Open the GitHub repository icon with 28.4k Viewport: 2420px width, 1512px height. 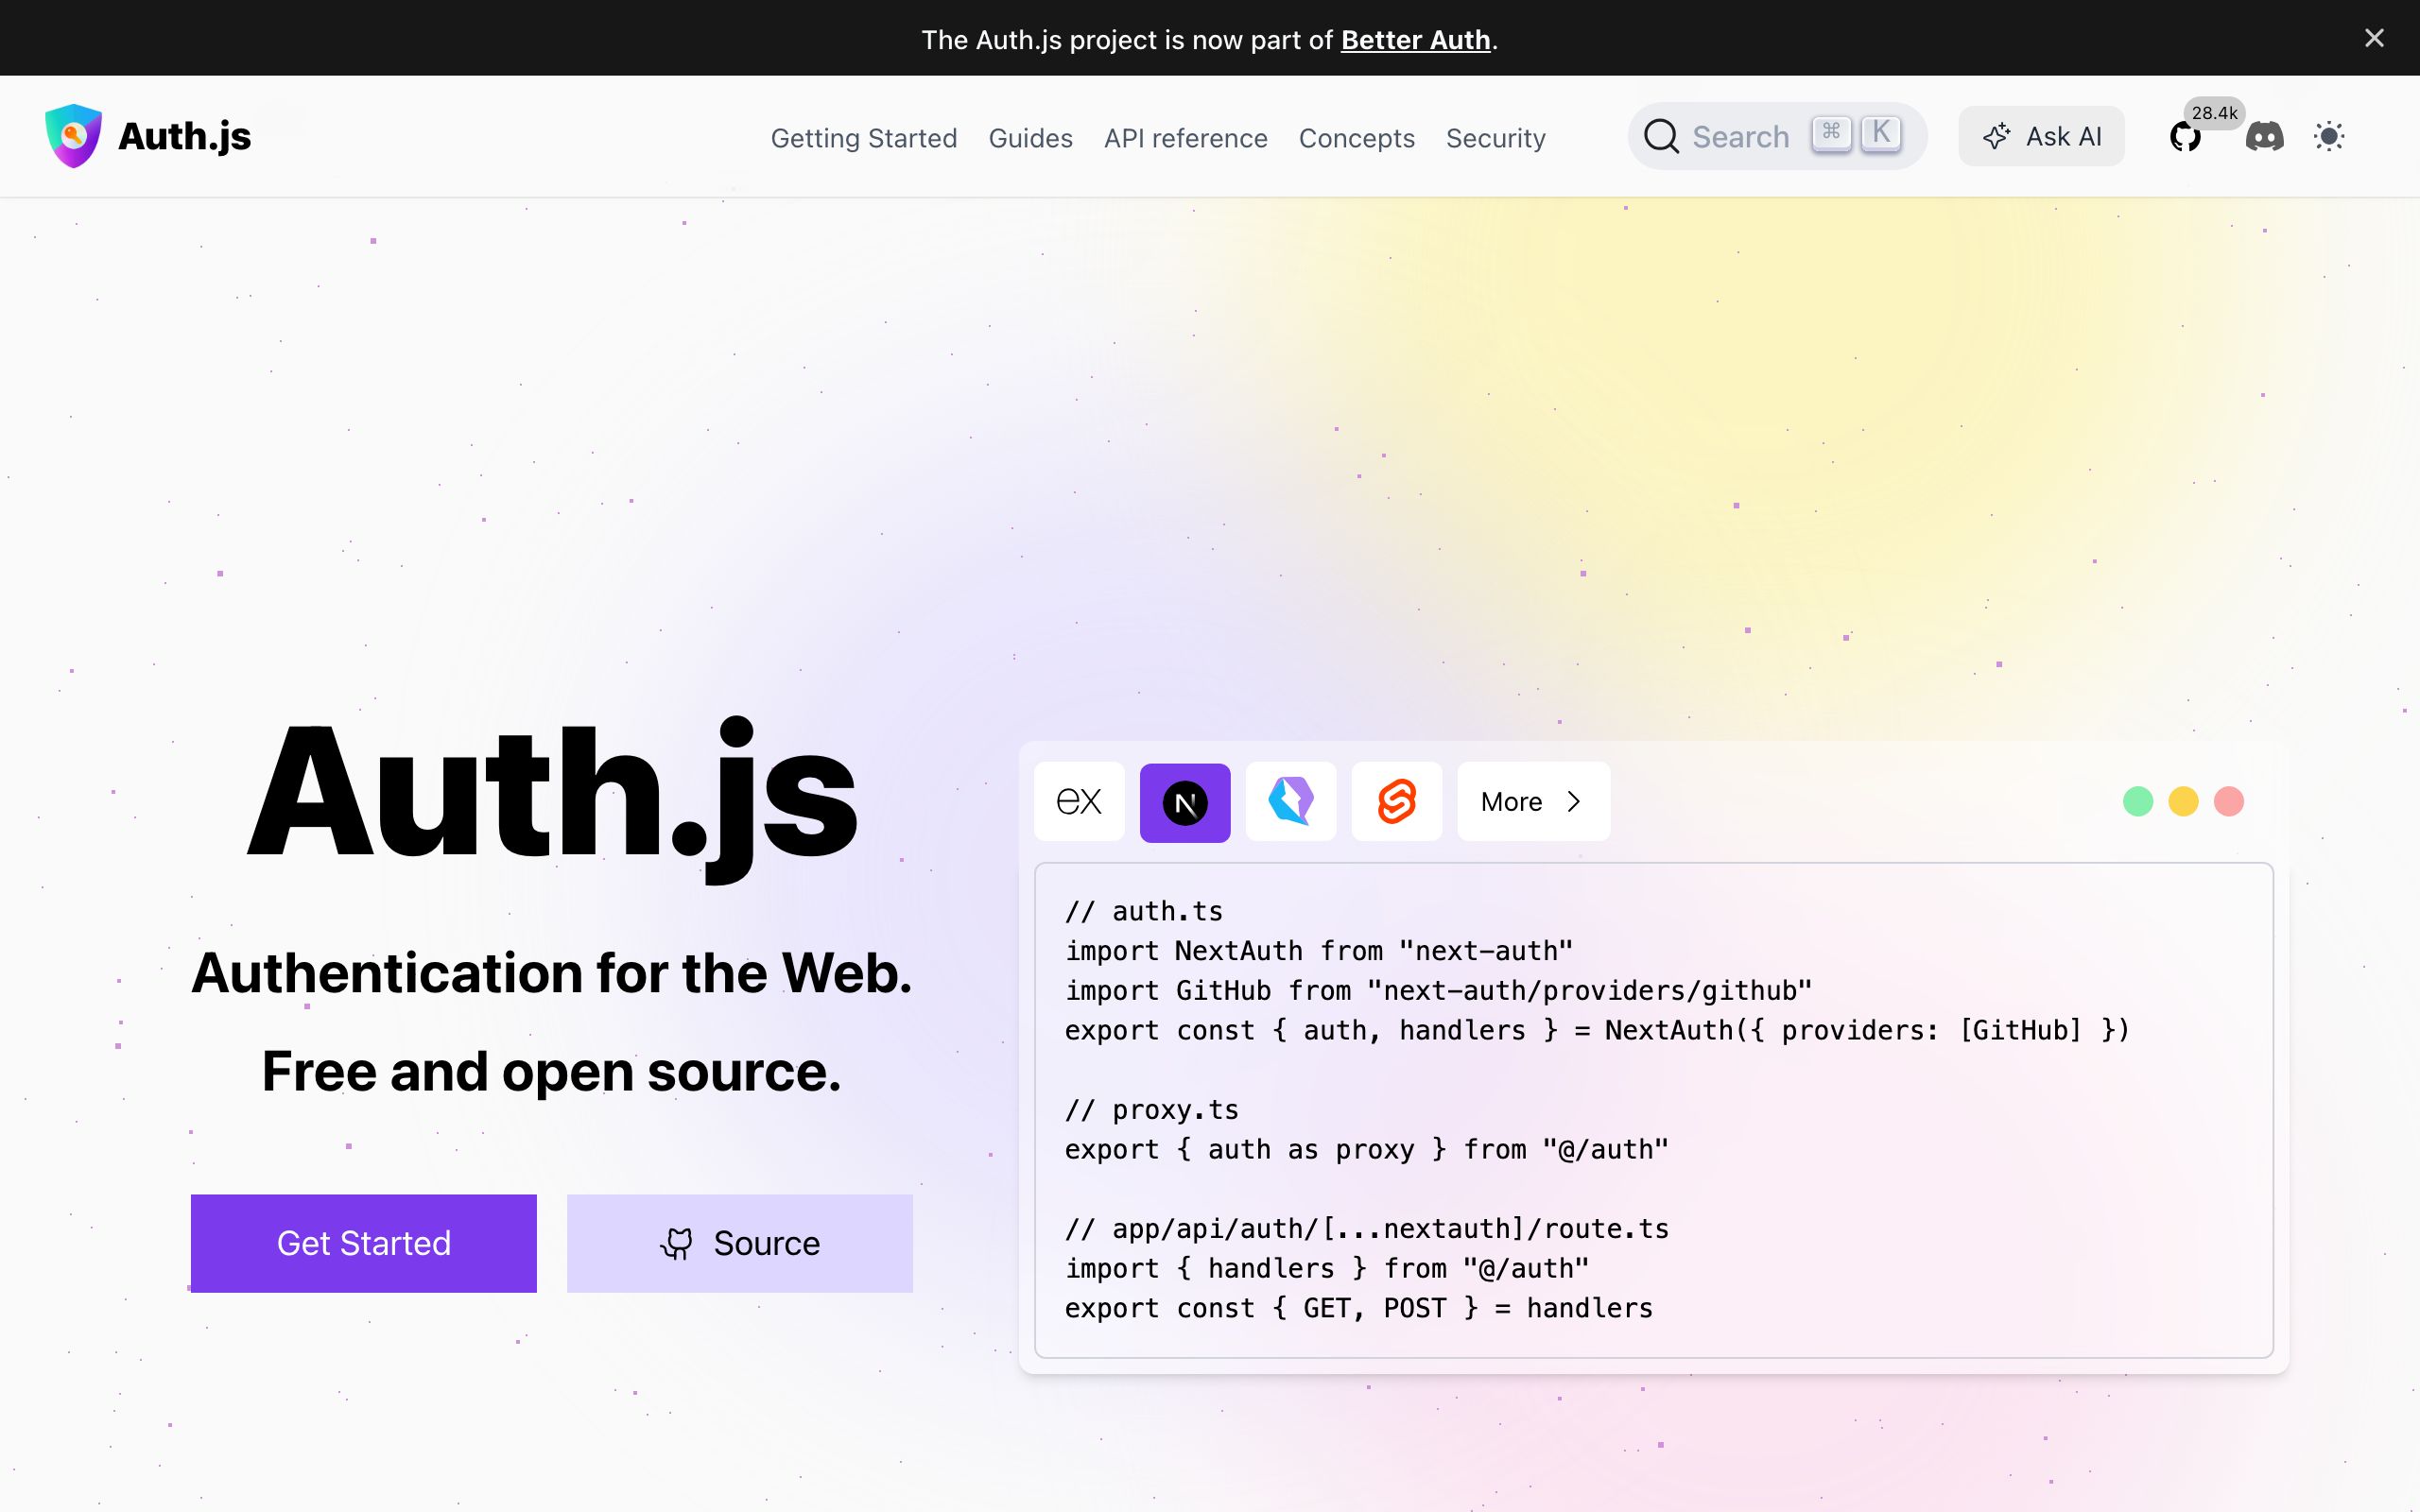pos(2185,137)
